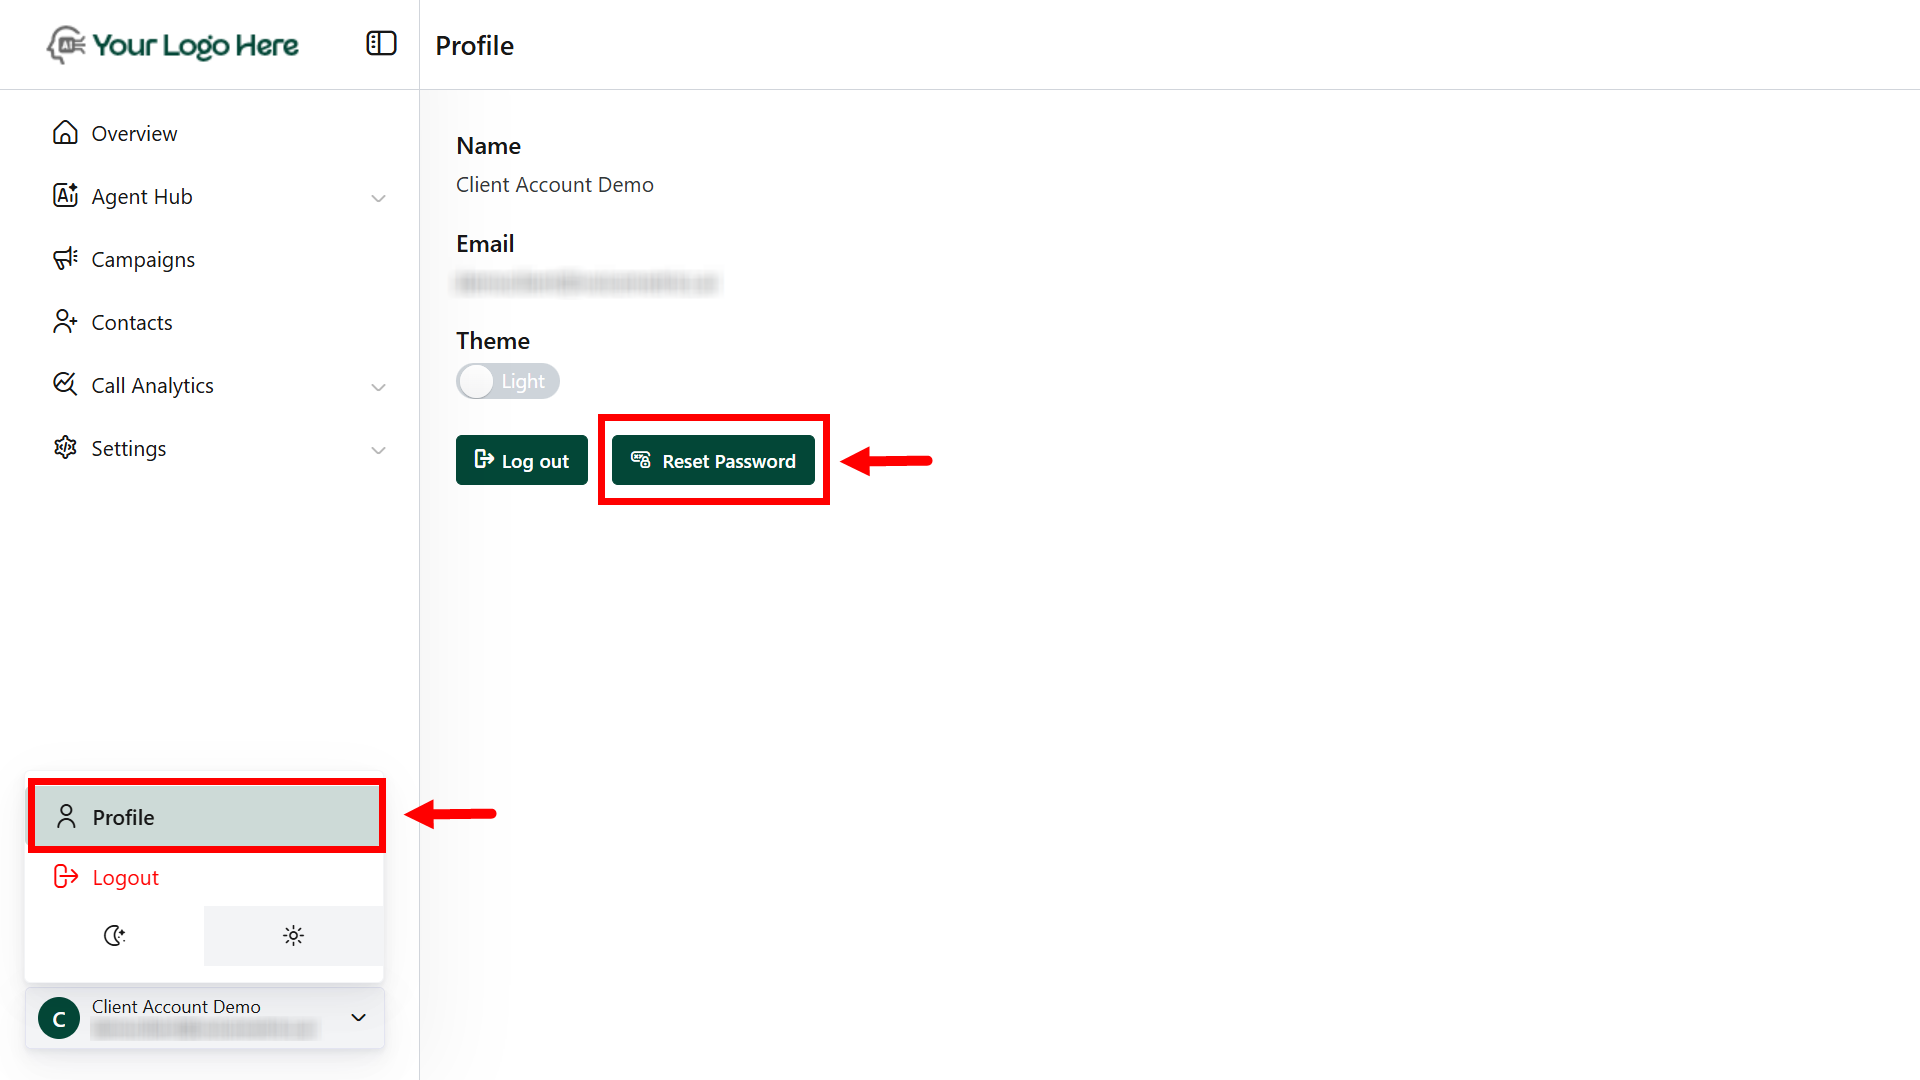Click the Settings gear icon
Screen dimensions: 1920x1080
[65, 448]
